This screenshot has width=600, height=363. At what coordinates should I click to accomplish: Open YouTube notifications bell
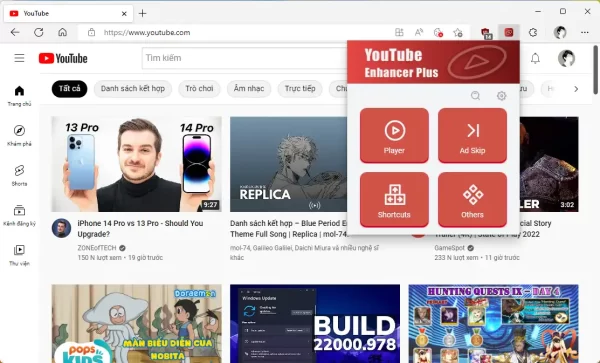click(535, 58)
